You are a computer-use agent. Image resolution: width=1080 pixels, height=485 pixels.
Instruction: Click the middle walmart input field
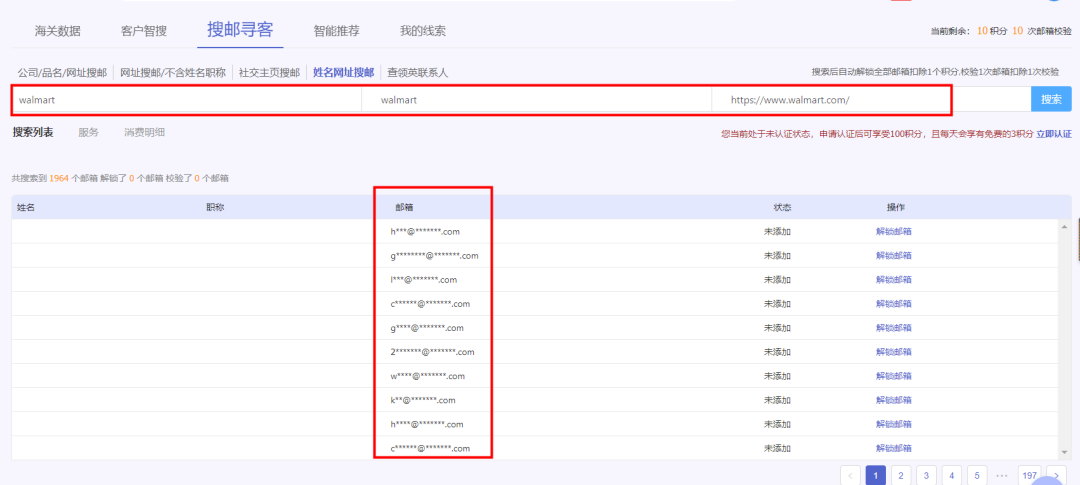(537, 100)
